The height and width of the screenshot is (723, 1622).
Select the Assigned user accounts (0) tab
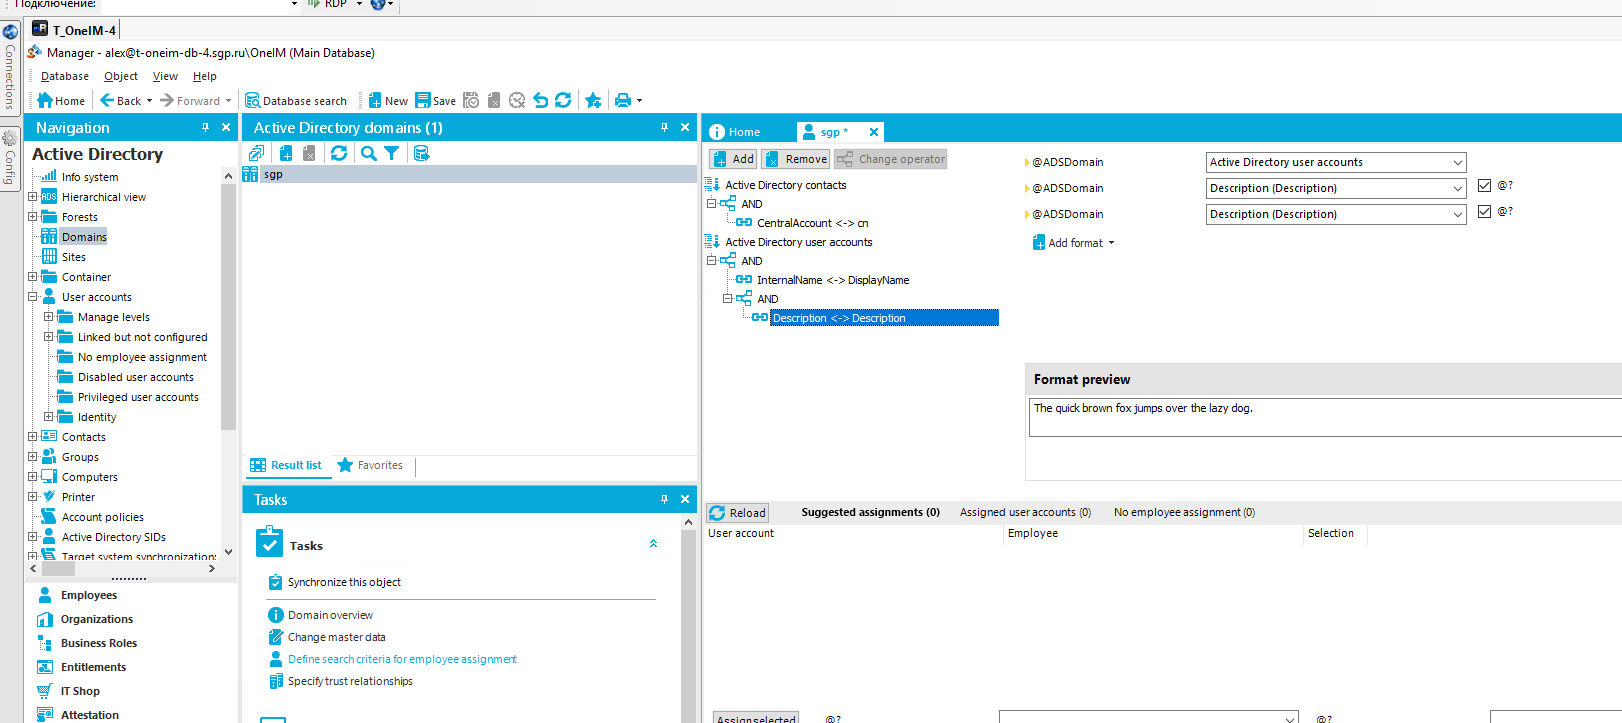click(x=1025, y=512)
